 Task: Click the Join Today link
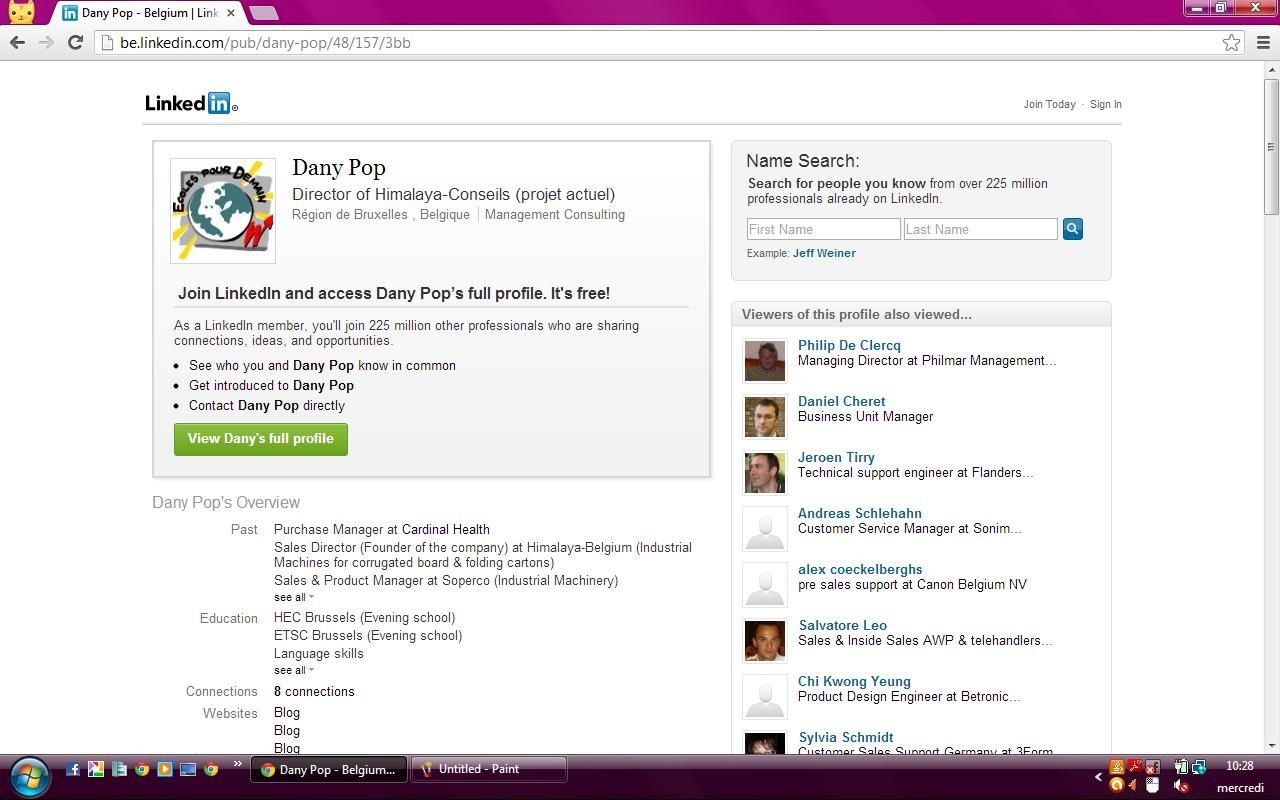(1049, 104)
